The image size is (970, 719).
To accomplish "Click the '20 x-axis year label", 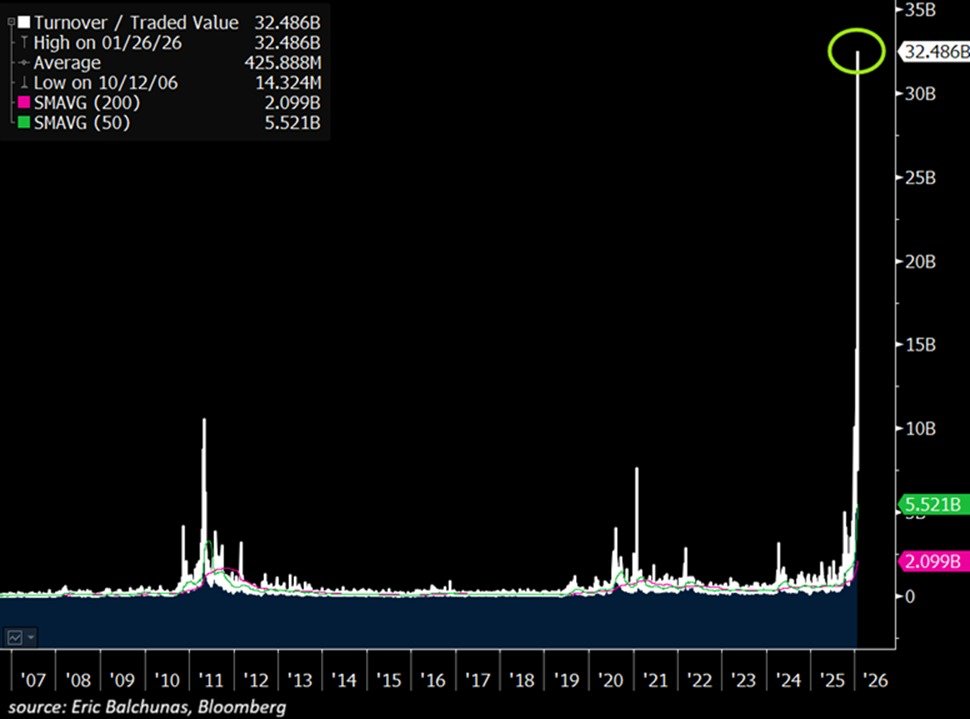I will pyautogui.click(x=611, y=680).
